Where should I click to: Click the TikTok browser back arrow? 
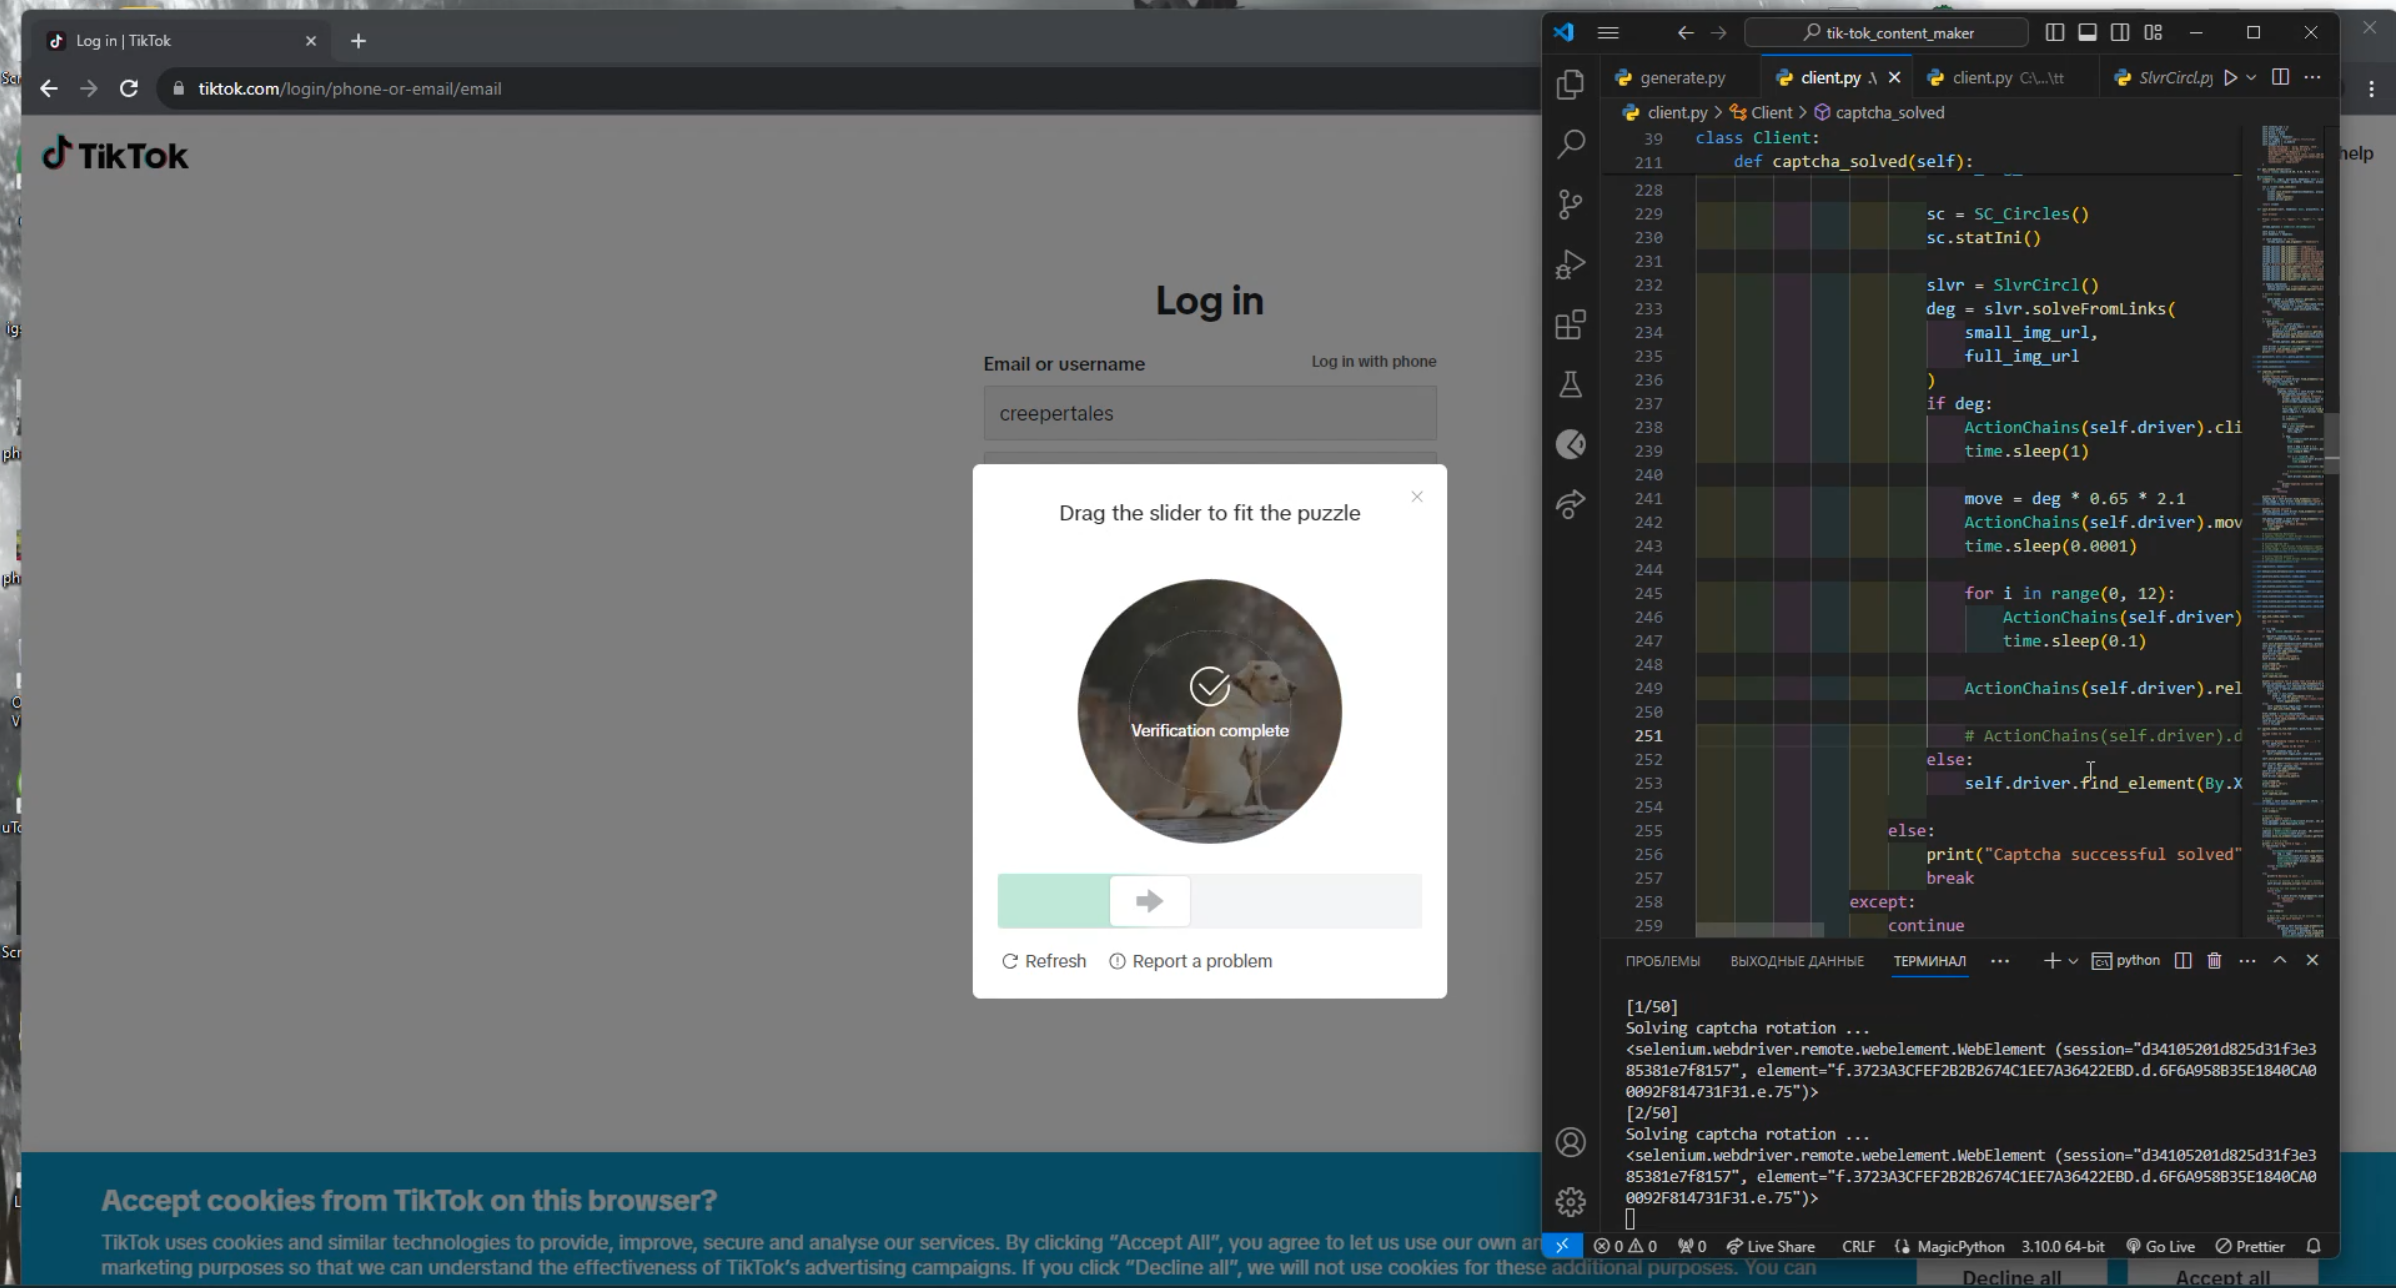[x=49, y=87]
